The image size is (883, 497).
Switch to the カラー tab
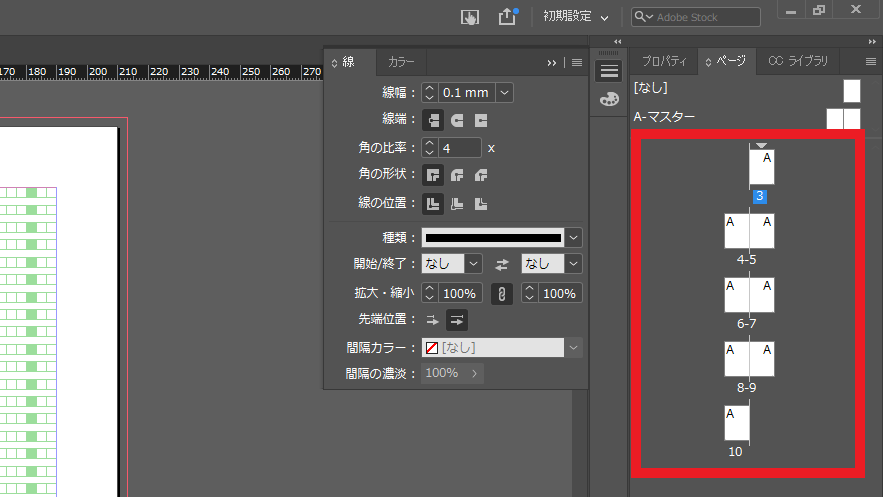click(x=401, y=62)
